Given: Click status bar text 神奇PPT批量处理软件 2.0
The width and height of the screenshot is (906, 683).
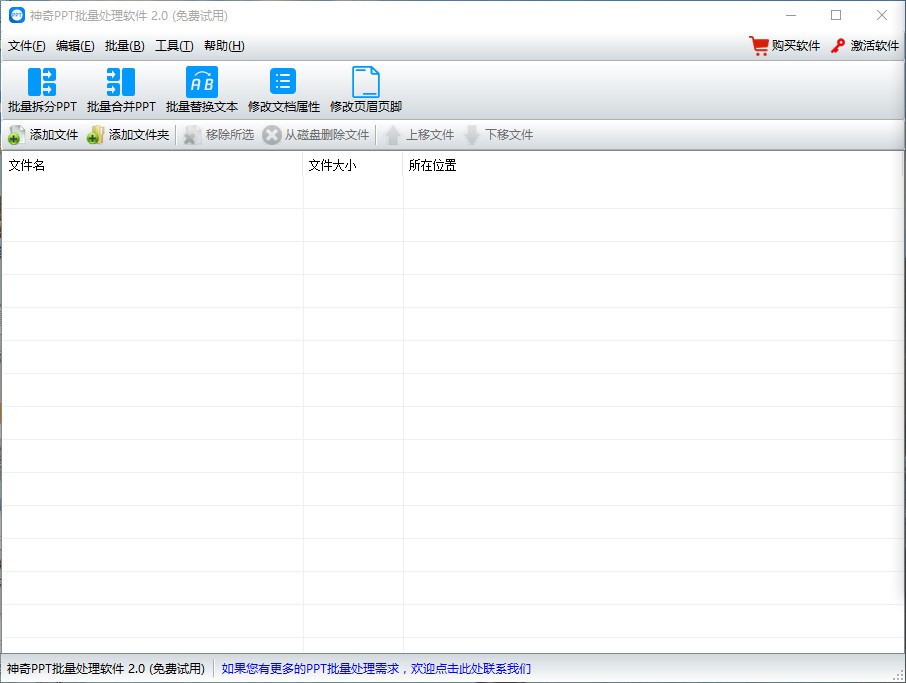Looking at the screenshot, I should pyautogui.click(x=106, y=669).
